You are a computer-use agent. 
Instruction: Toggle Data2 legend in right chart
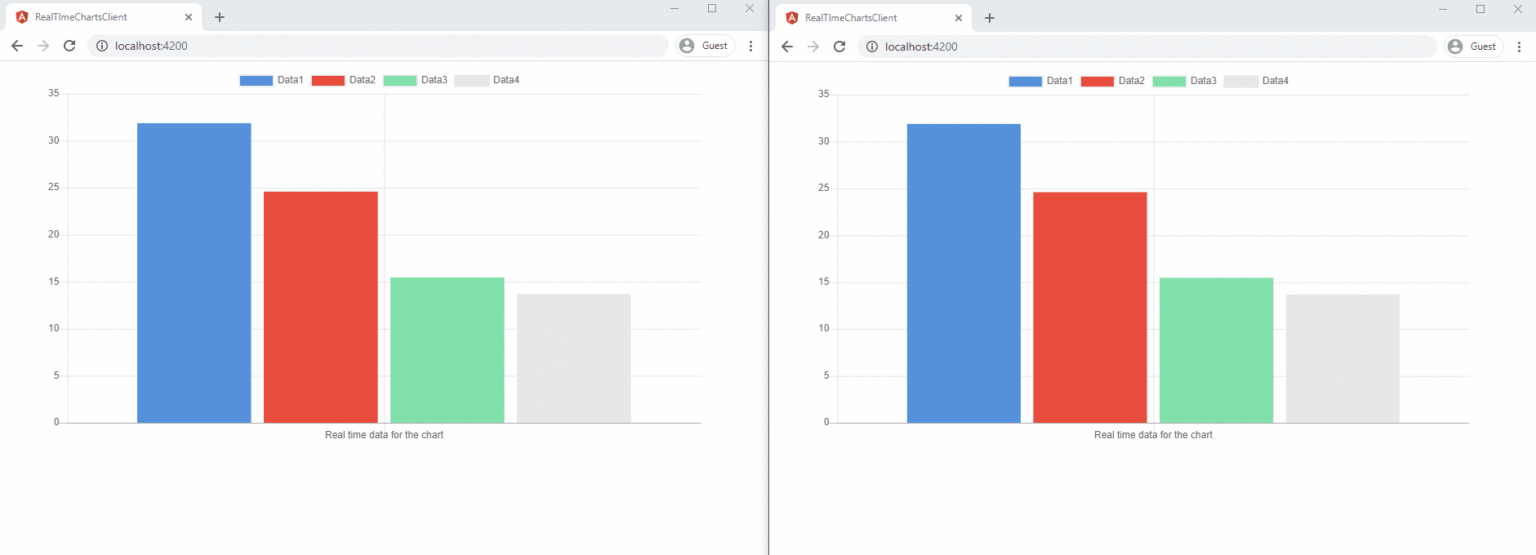(x=1113, y=80)
